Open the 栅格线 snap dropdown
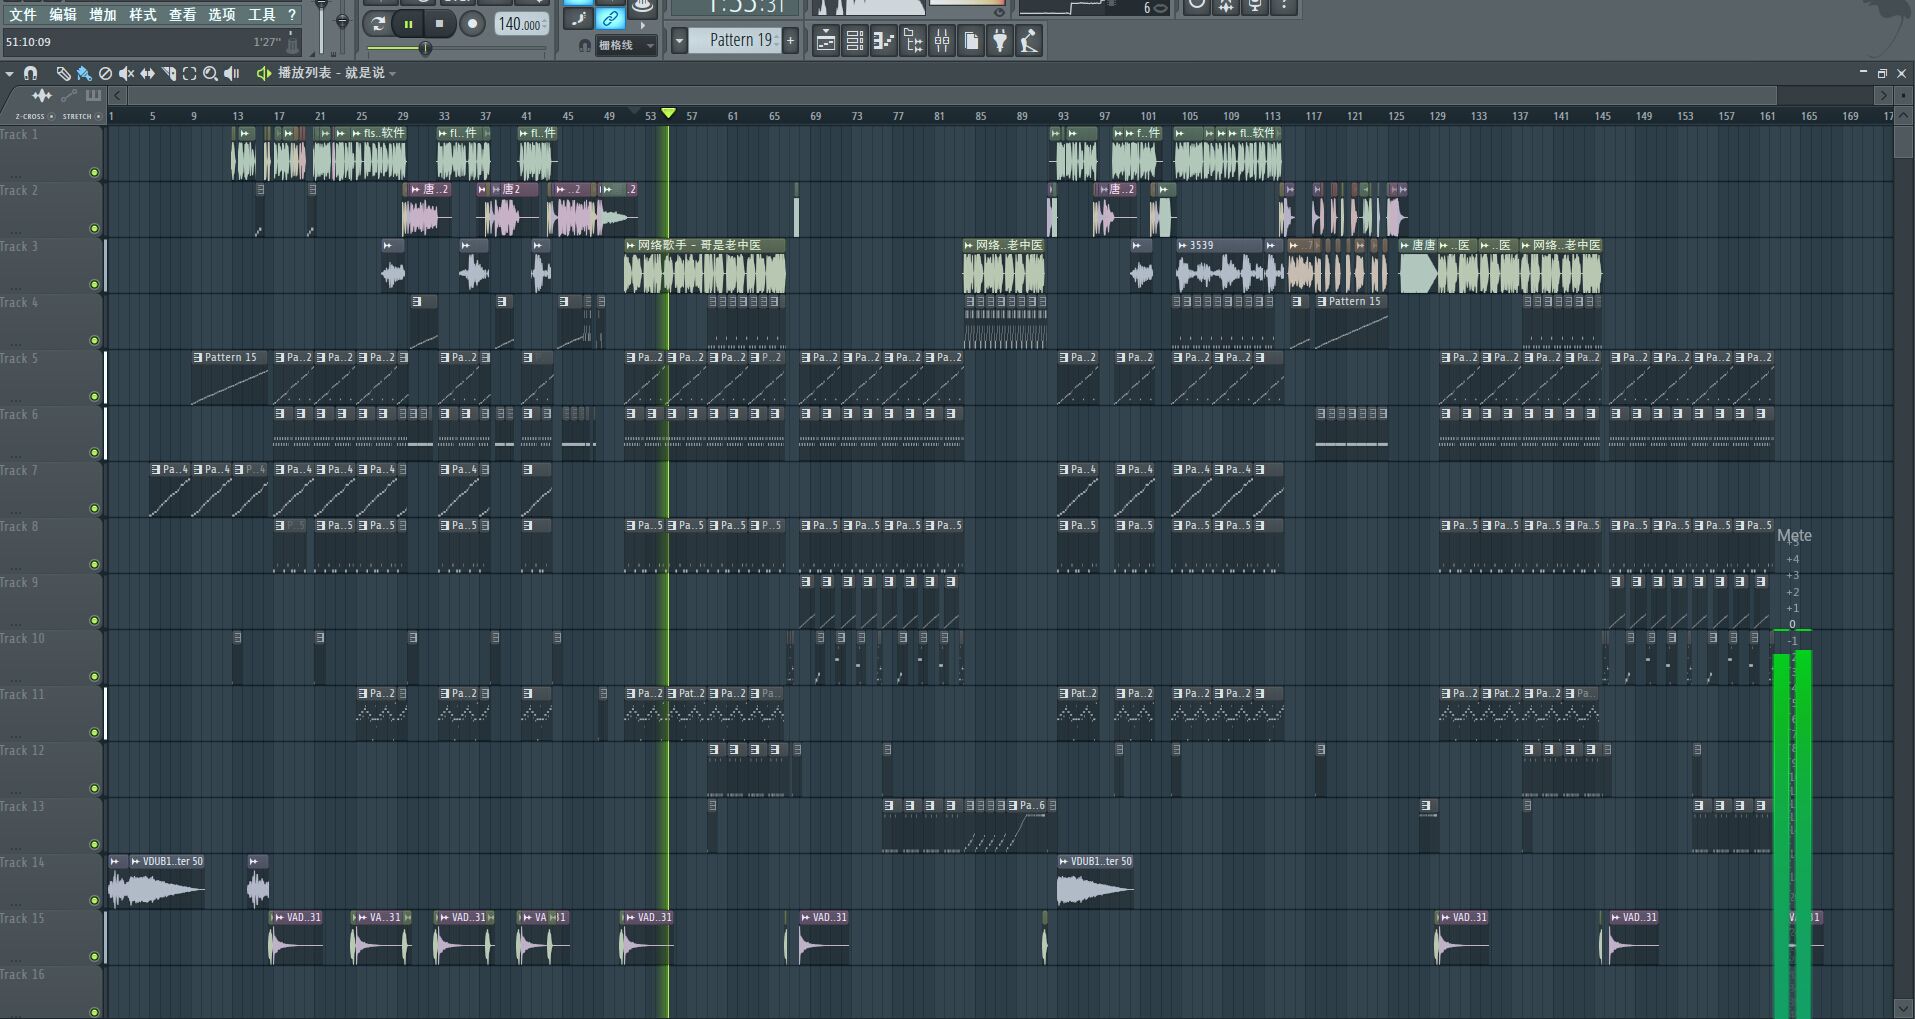The height and width of the screenshot is (1019, 1915). [x=626, y=45]
